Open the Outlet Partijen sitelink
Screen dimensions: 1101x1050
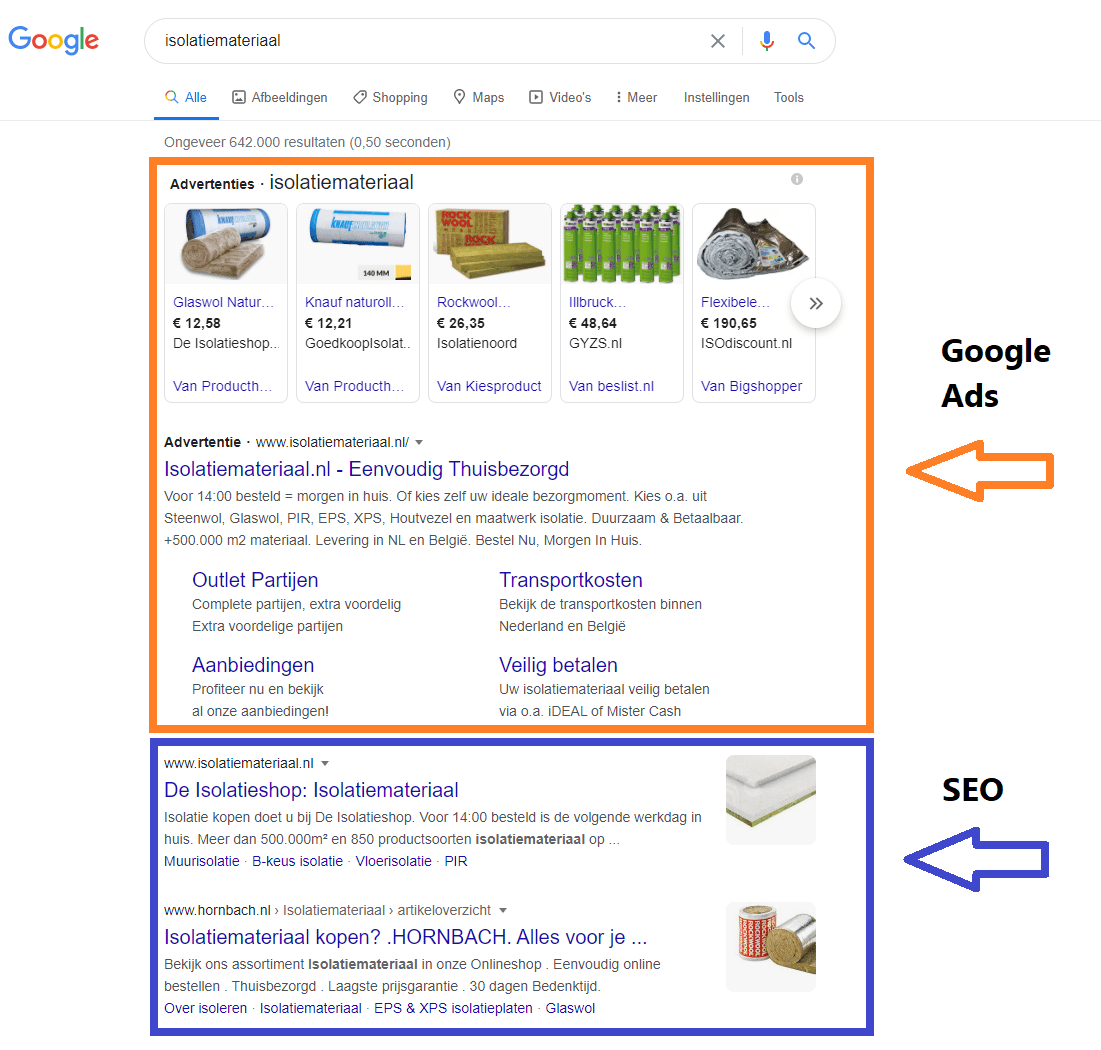click(x=254, y=580)
